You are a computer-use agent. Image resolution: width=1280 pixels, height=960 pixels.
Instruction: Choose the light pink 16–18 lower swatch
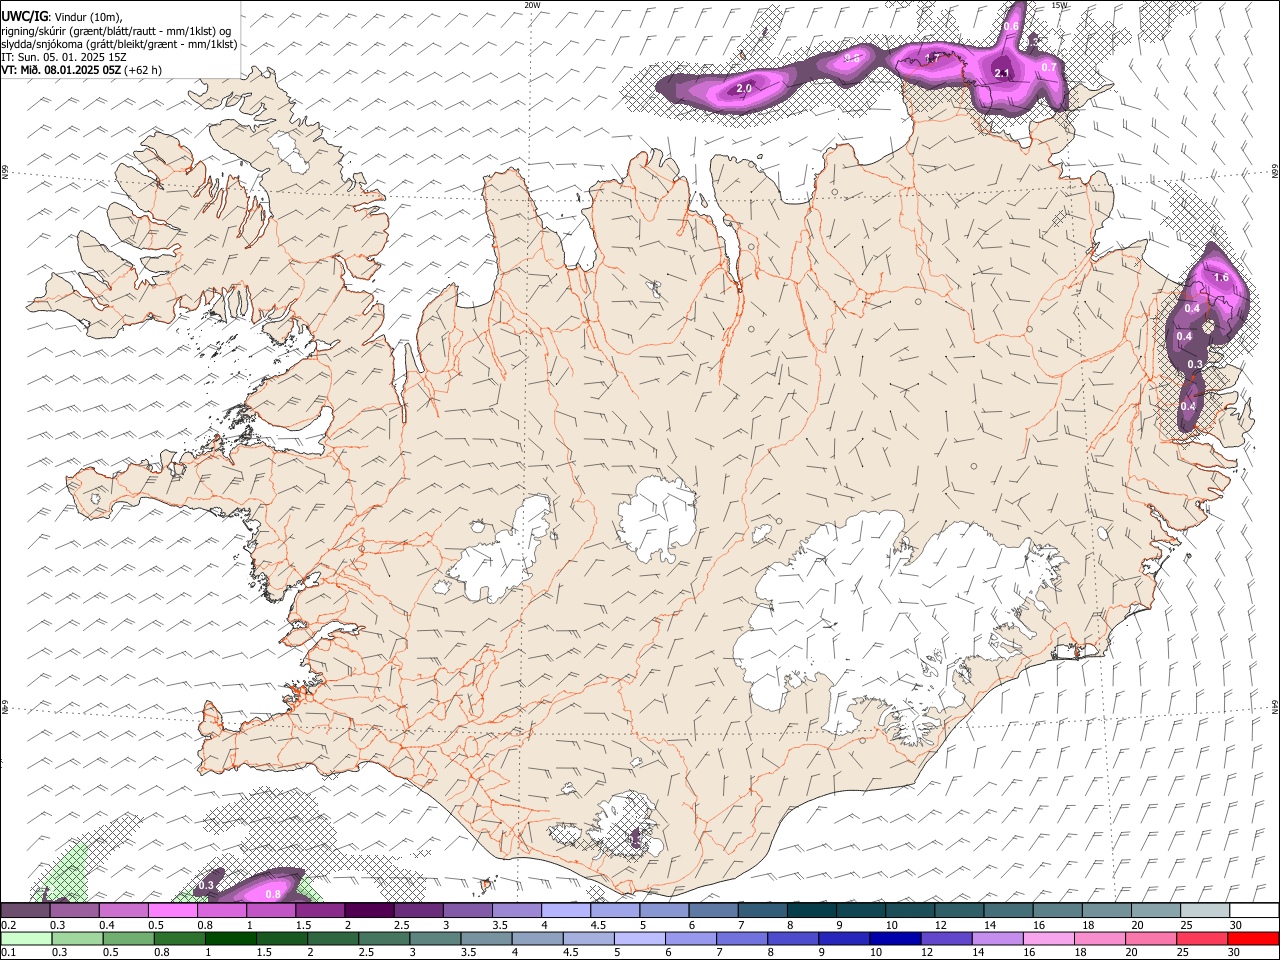coord(1049,939)
